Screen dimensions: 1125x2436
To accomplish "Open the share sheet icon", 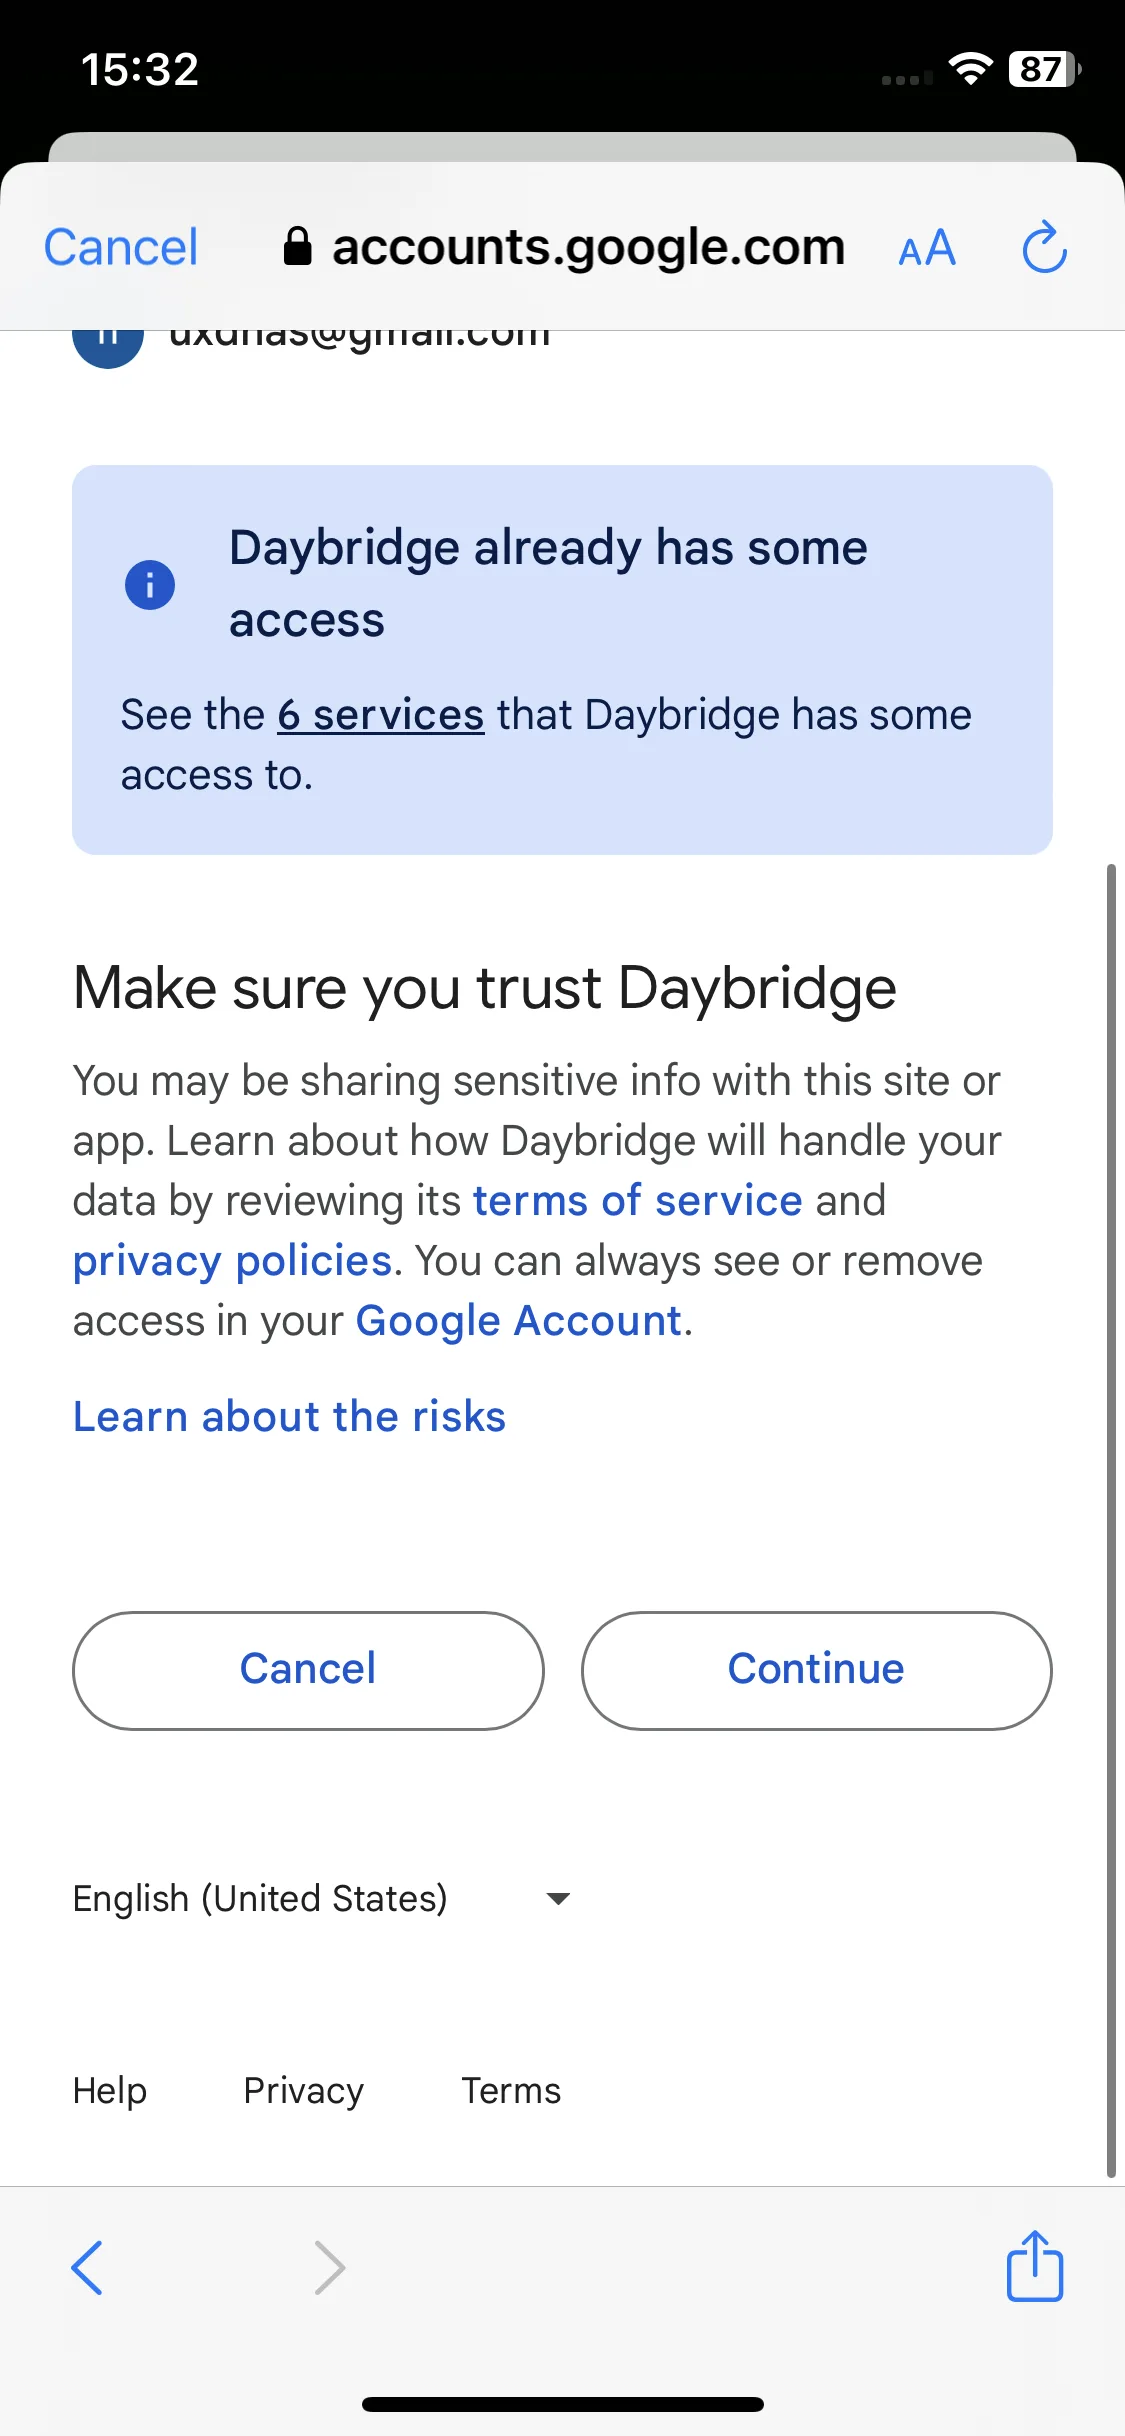I will (1035, 2266).
